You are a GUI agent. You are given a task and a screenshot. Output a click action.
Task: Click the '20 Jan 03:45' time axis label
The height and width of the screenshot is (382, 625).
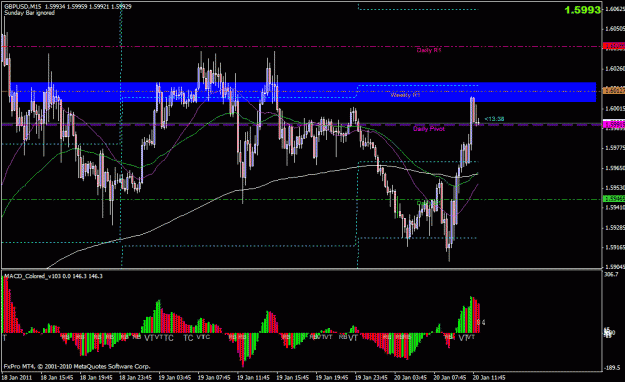[x=410, y=377]
